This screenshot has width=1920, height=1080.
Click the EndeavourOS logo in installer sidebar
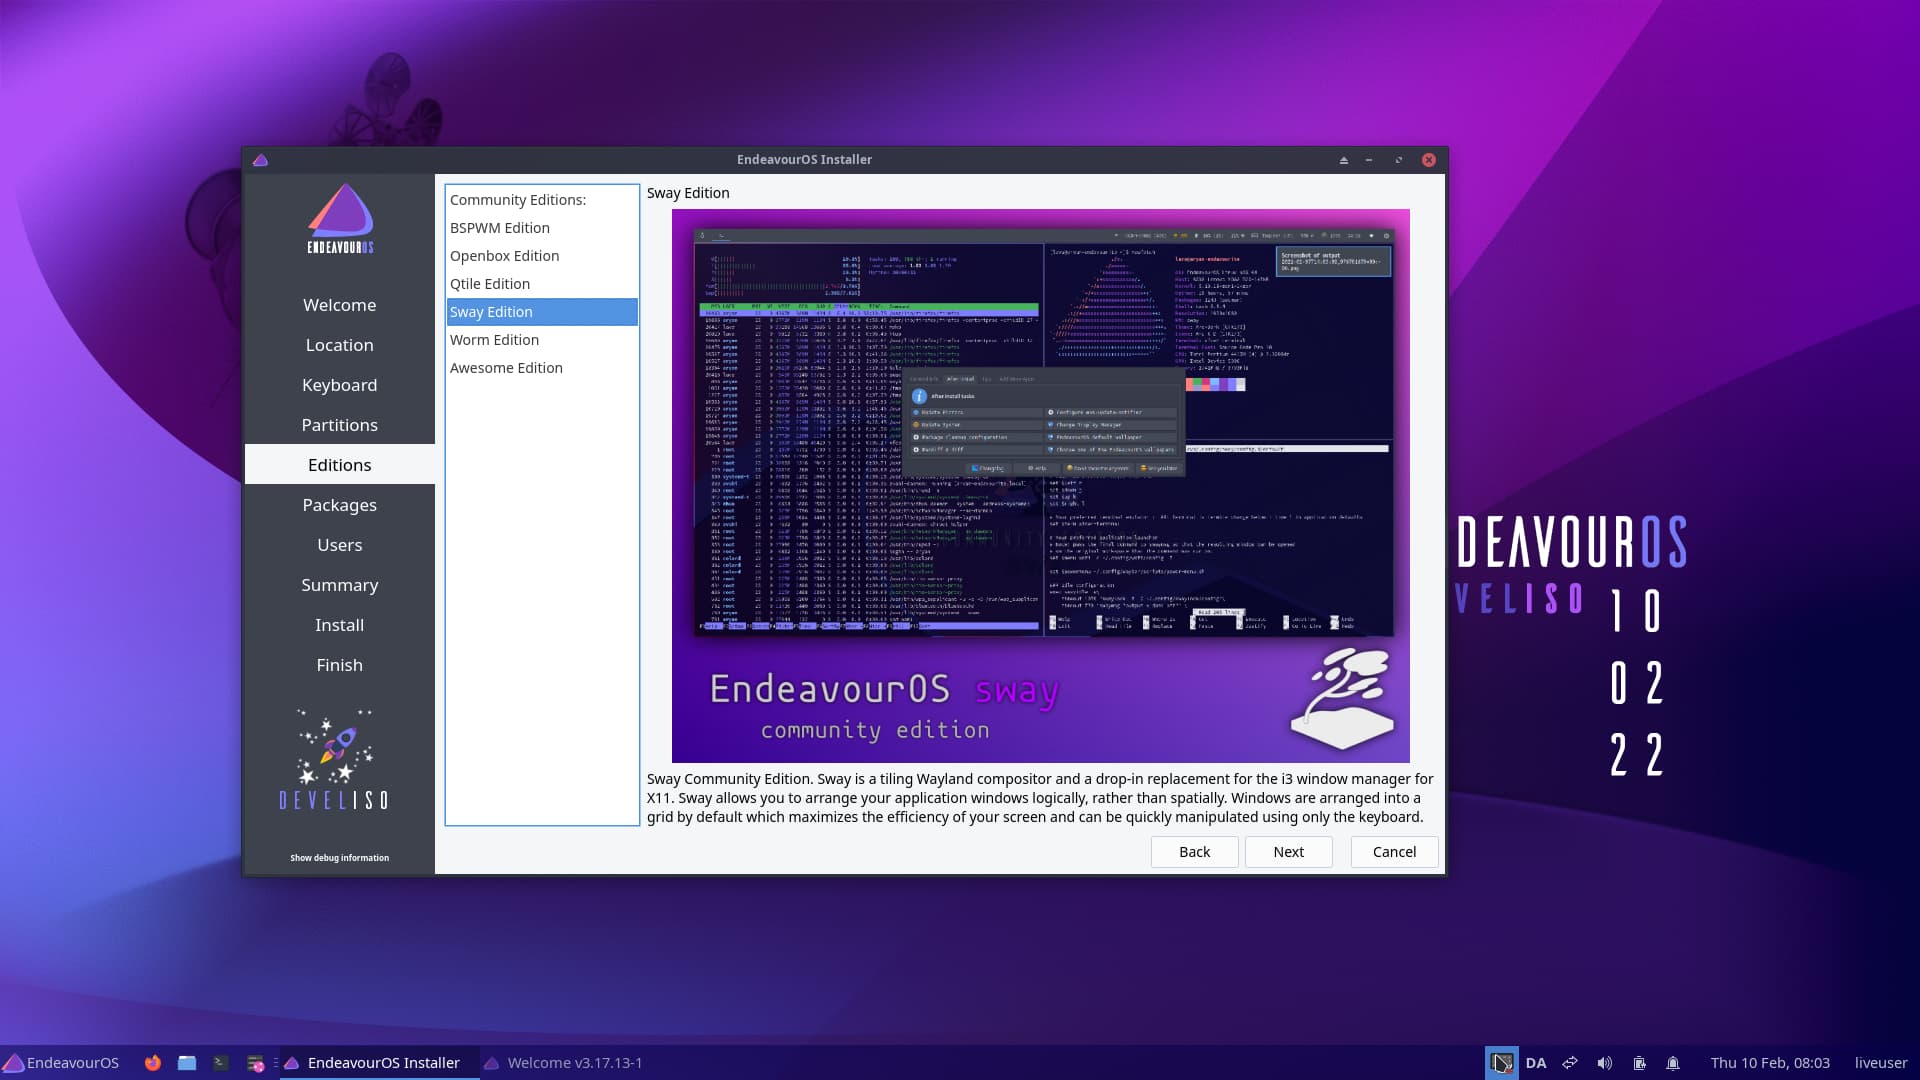(340, 218)
